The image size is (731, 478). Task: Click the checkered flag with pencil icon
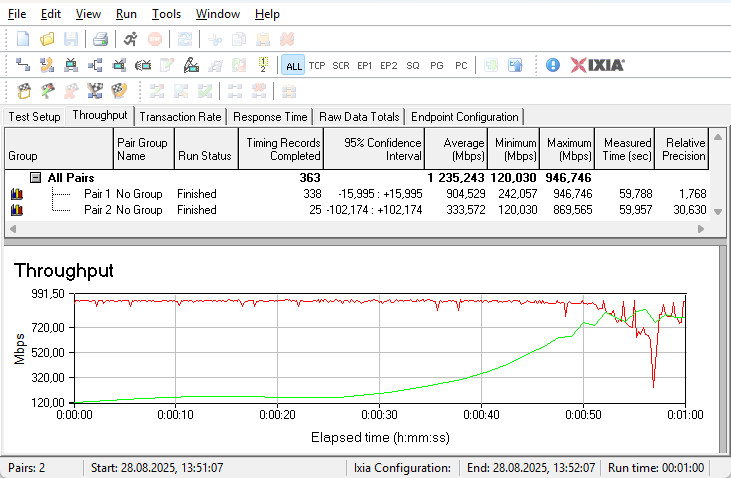(x=47, y=91)
